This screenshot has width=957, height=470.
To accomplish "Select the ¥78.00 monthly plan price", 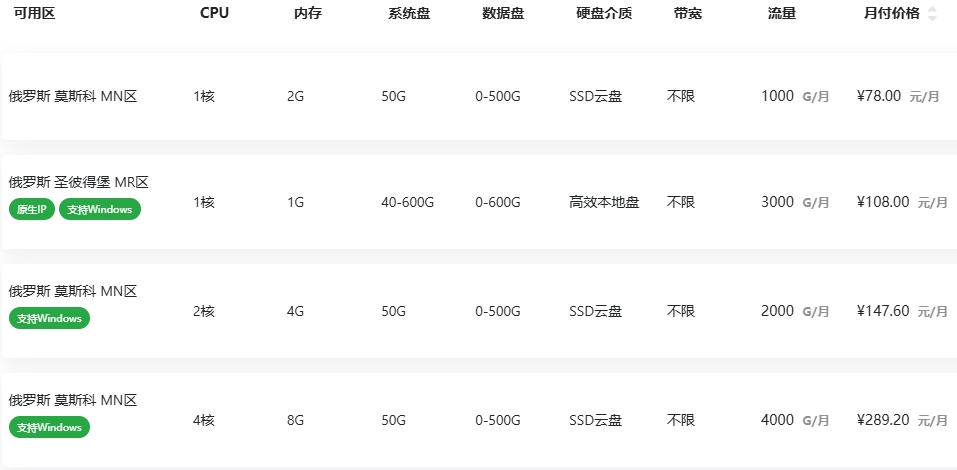I will click(879, 96).
